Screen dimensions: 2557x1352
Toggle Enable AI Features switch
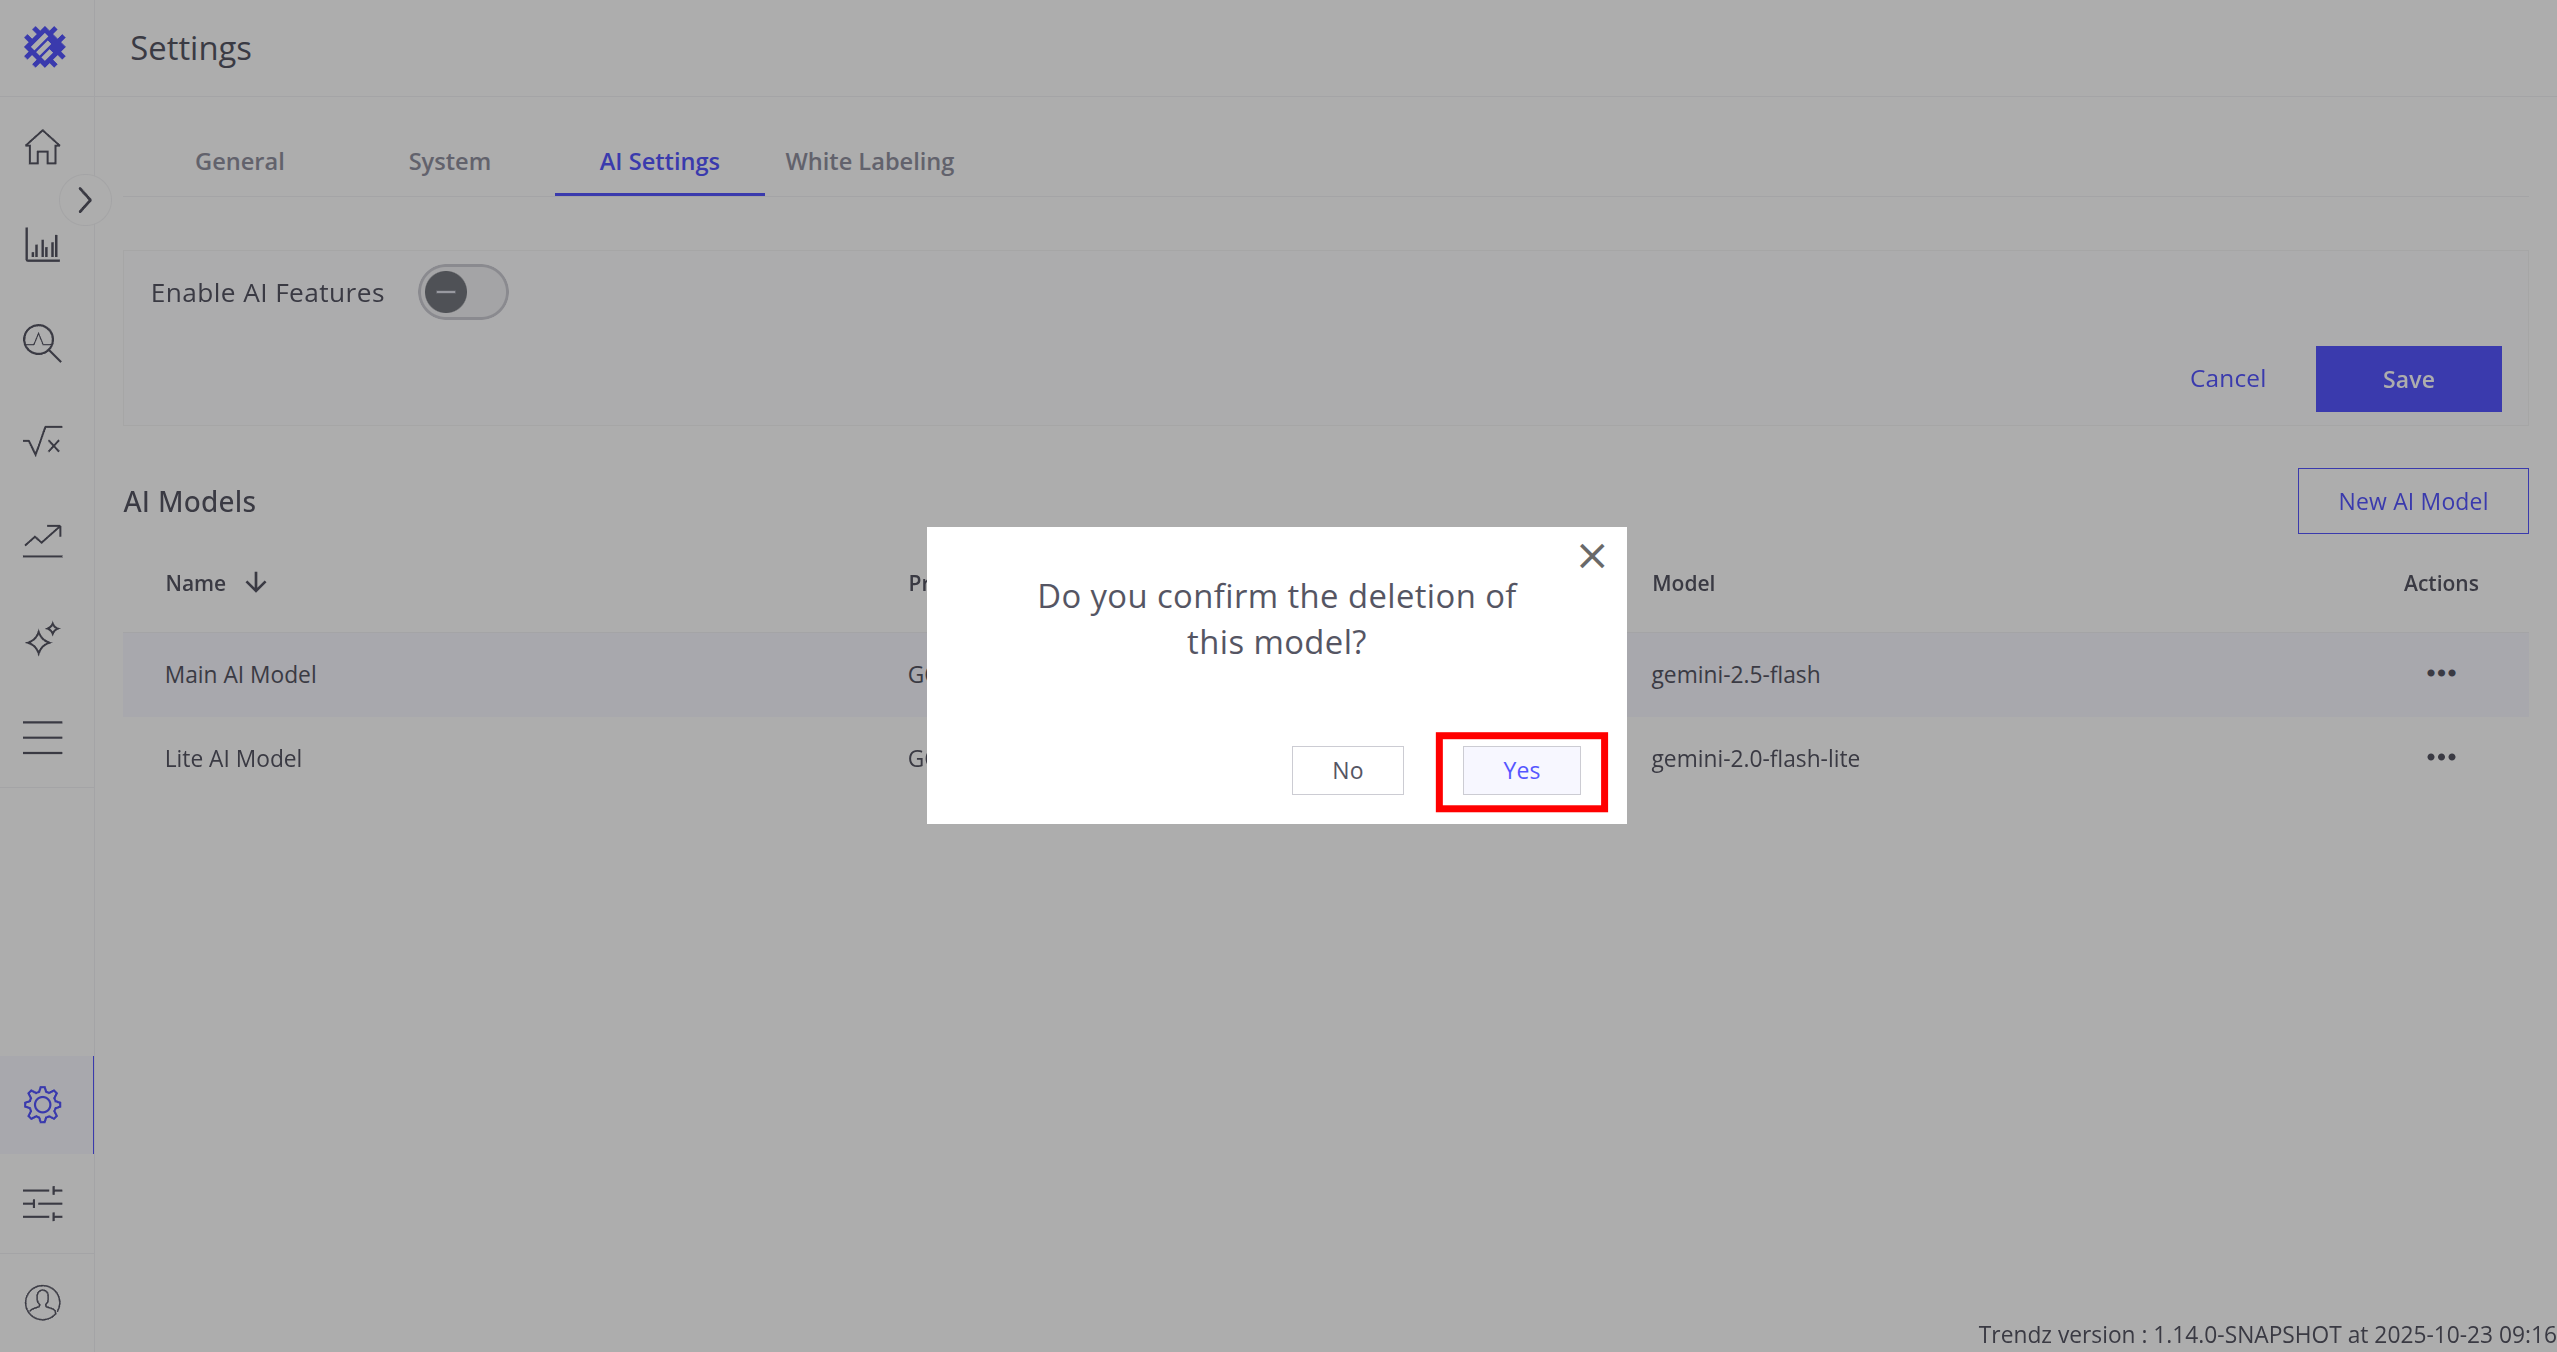pos(463,292)
